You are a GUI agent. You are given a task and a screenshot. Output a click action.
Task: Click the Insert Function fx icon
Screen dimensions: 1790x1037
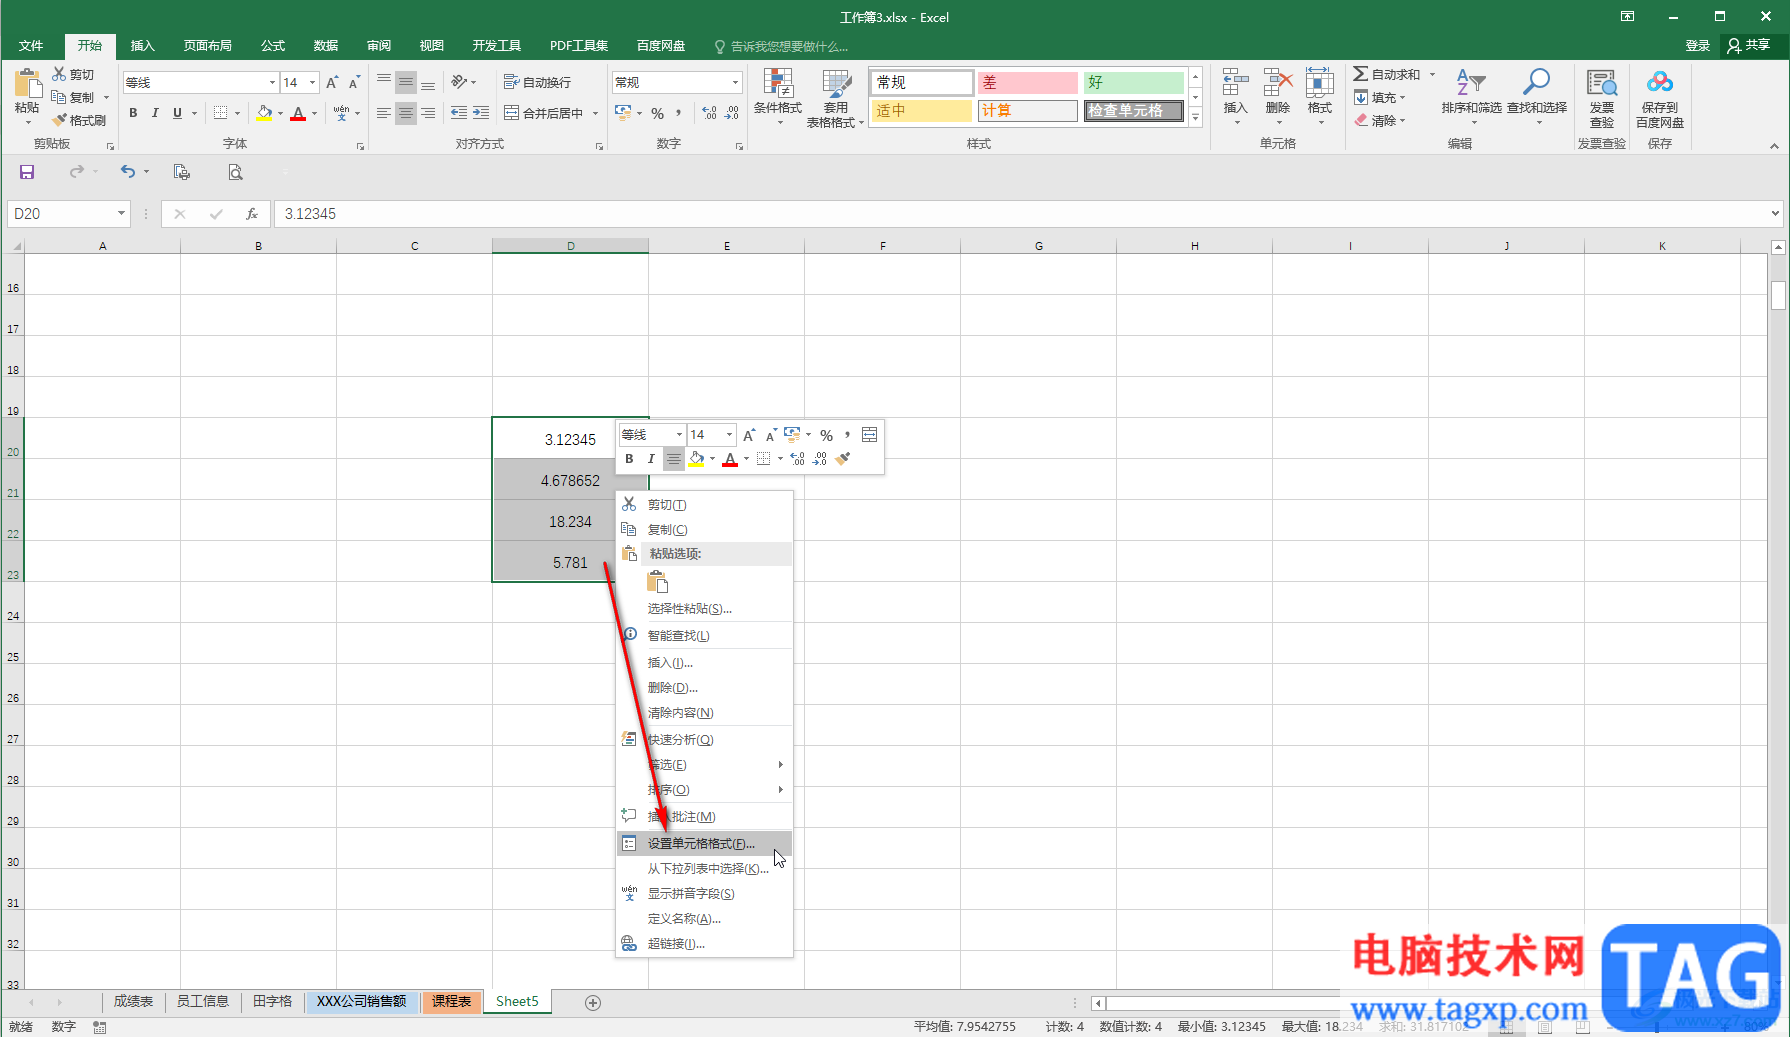click(252, 214)
